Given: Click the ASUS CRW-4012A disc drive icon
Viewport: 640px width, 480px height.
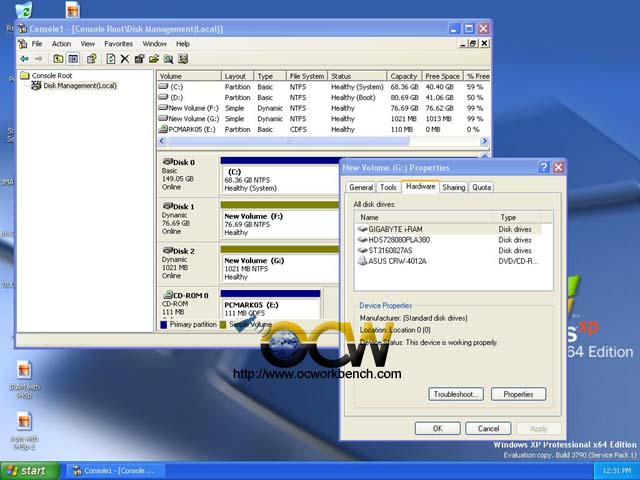Looking at the screenshot, I should click(x=362, y=261).
